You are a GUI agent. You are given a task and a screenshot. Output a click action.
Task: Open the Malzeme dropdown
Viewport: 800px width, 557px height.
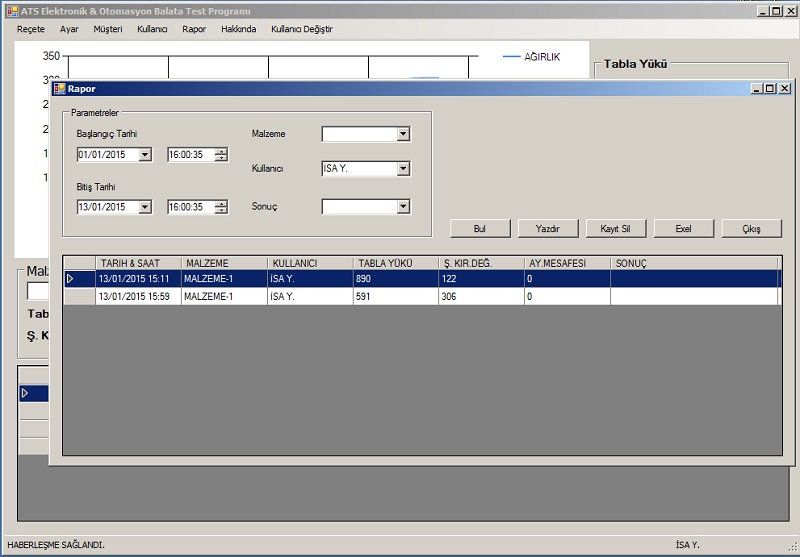tap(403, 134)
